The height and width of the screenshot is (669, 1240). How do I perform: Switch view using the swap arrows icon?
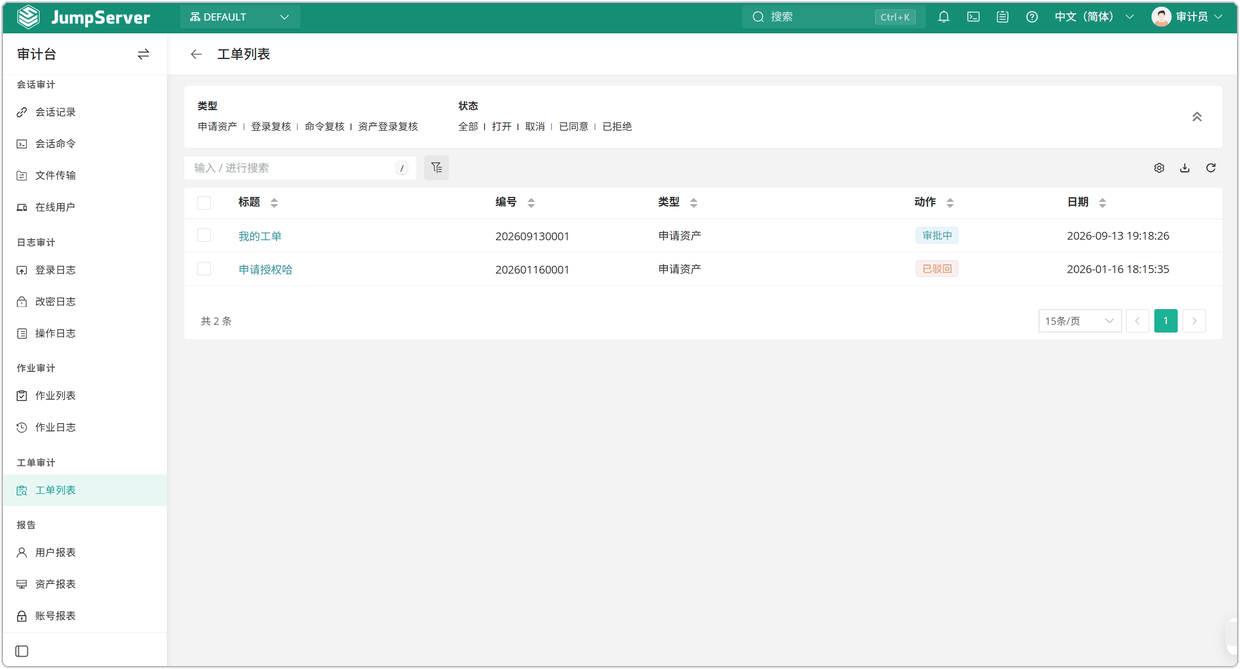[x=143, y=54]
